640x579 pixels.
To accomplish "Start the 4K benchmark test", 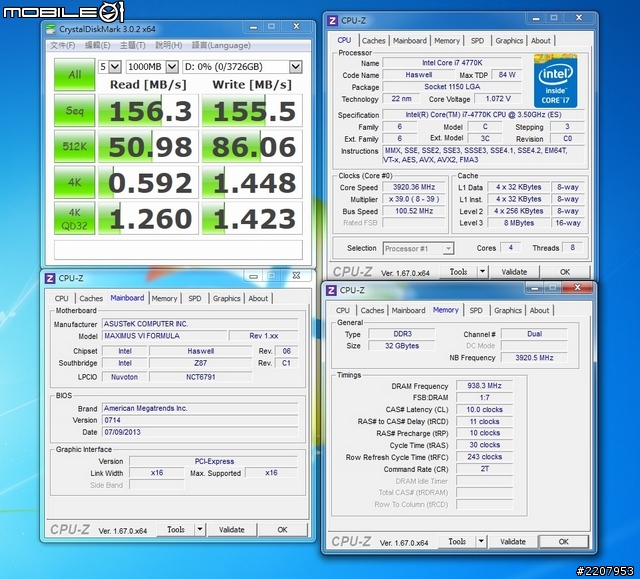I will tap(75, 182).
